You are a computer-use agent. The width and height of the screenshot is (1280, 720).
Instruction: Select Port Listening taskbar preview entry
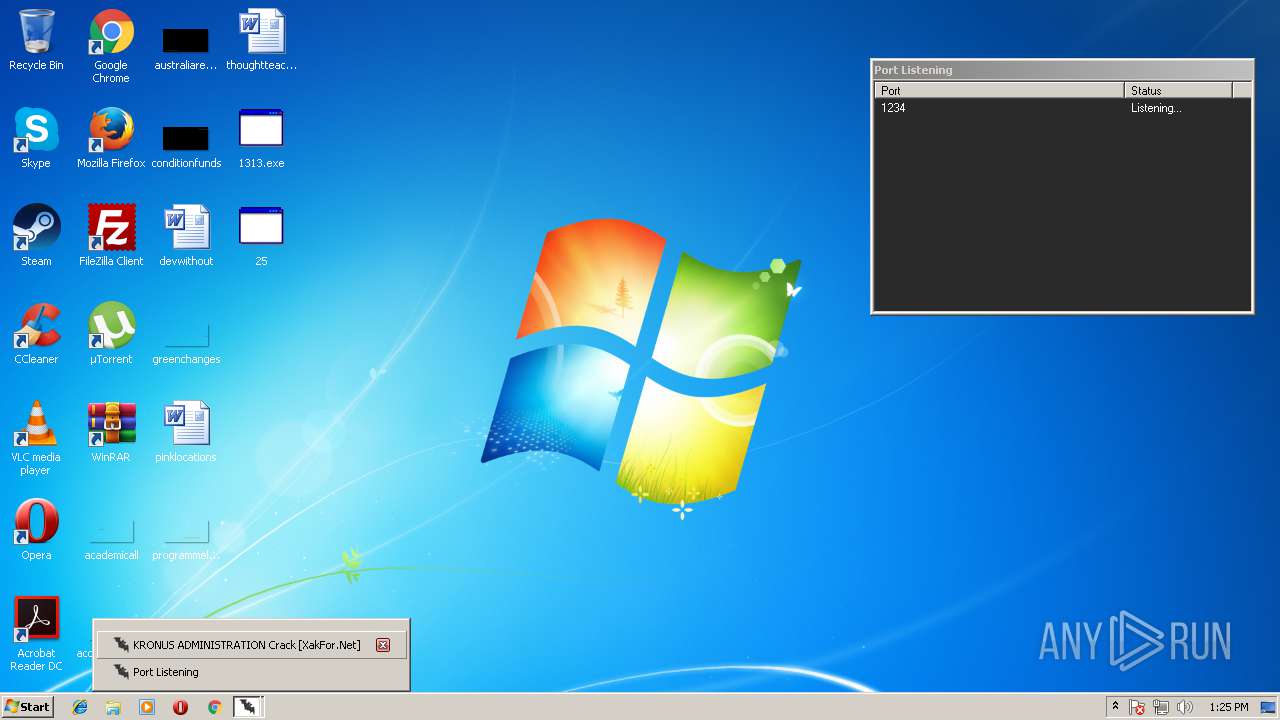tap(252, 672)
